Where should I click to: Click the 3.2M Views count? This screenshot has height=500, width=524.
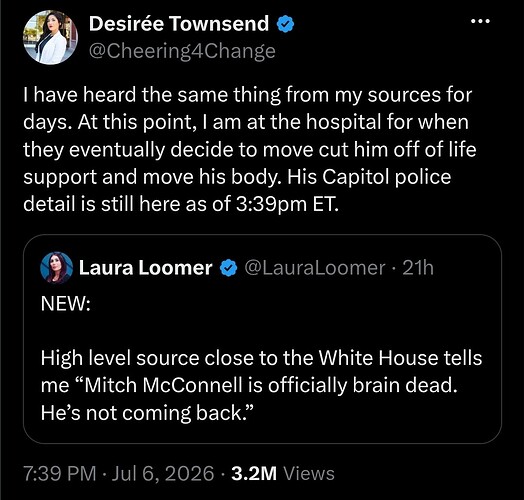tap(282, 474)
